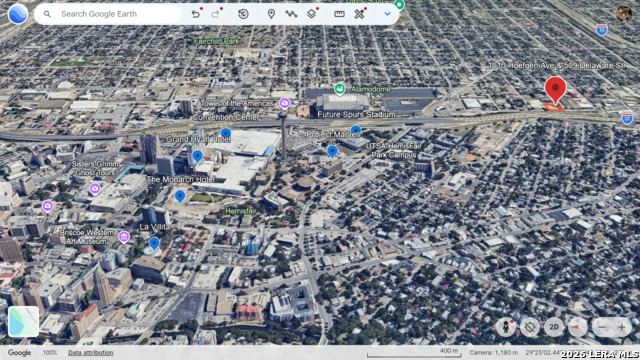Zoom in with the plus button
This screenshot has width=640, height=360.
(622, 327)
